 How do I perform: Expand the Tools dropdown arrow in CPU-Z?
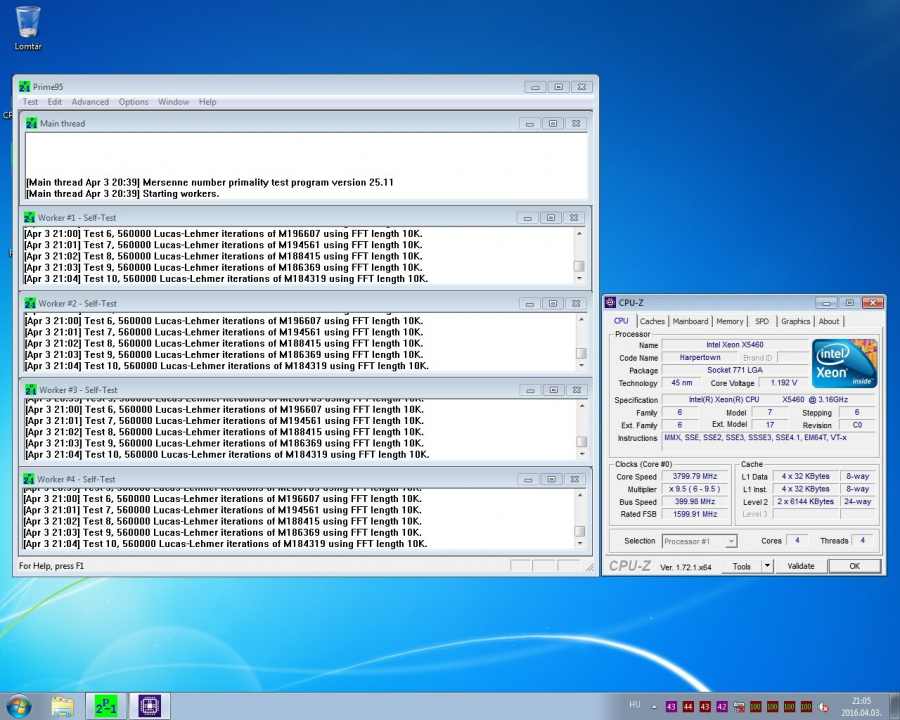pyautogui.click(x=767, y=566)
